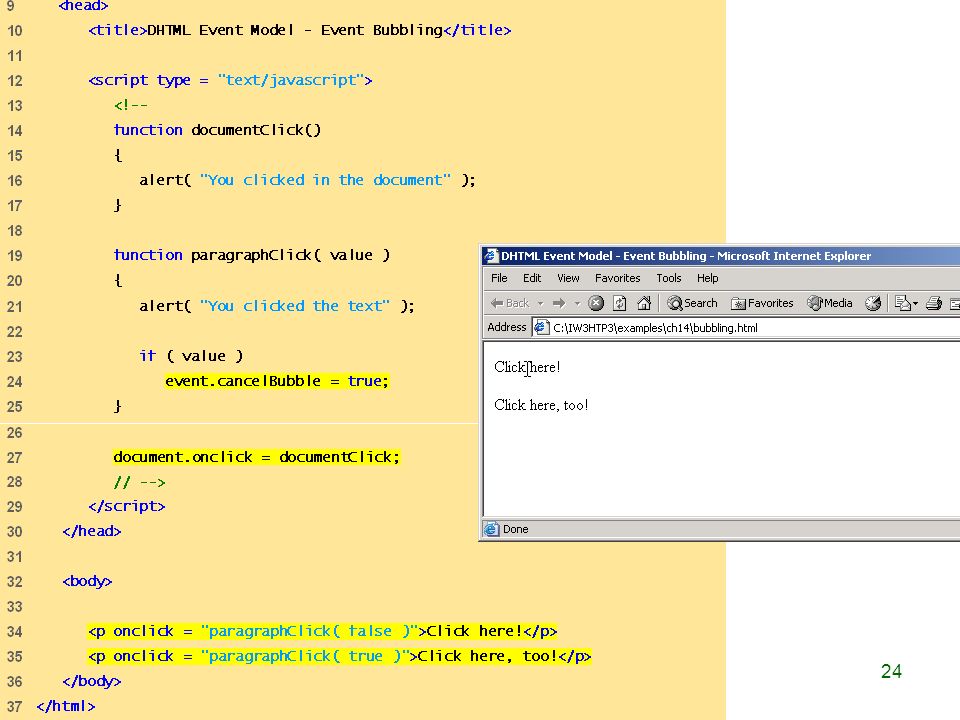Image resolution: width=960 pixels, height=720 pixels.
Task: Click highlighted event.cancelBubble = true line
Action: click(x=277, y=381)
